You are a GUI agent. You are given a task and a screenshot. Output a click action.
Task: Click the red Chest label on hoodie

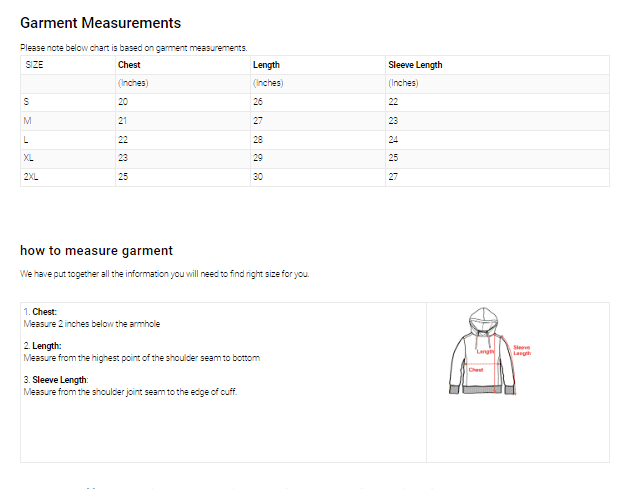476,370
